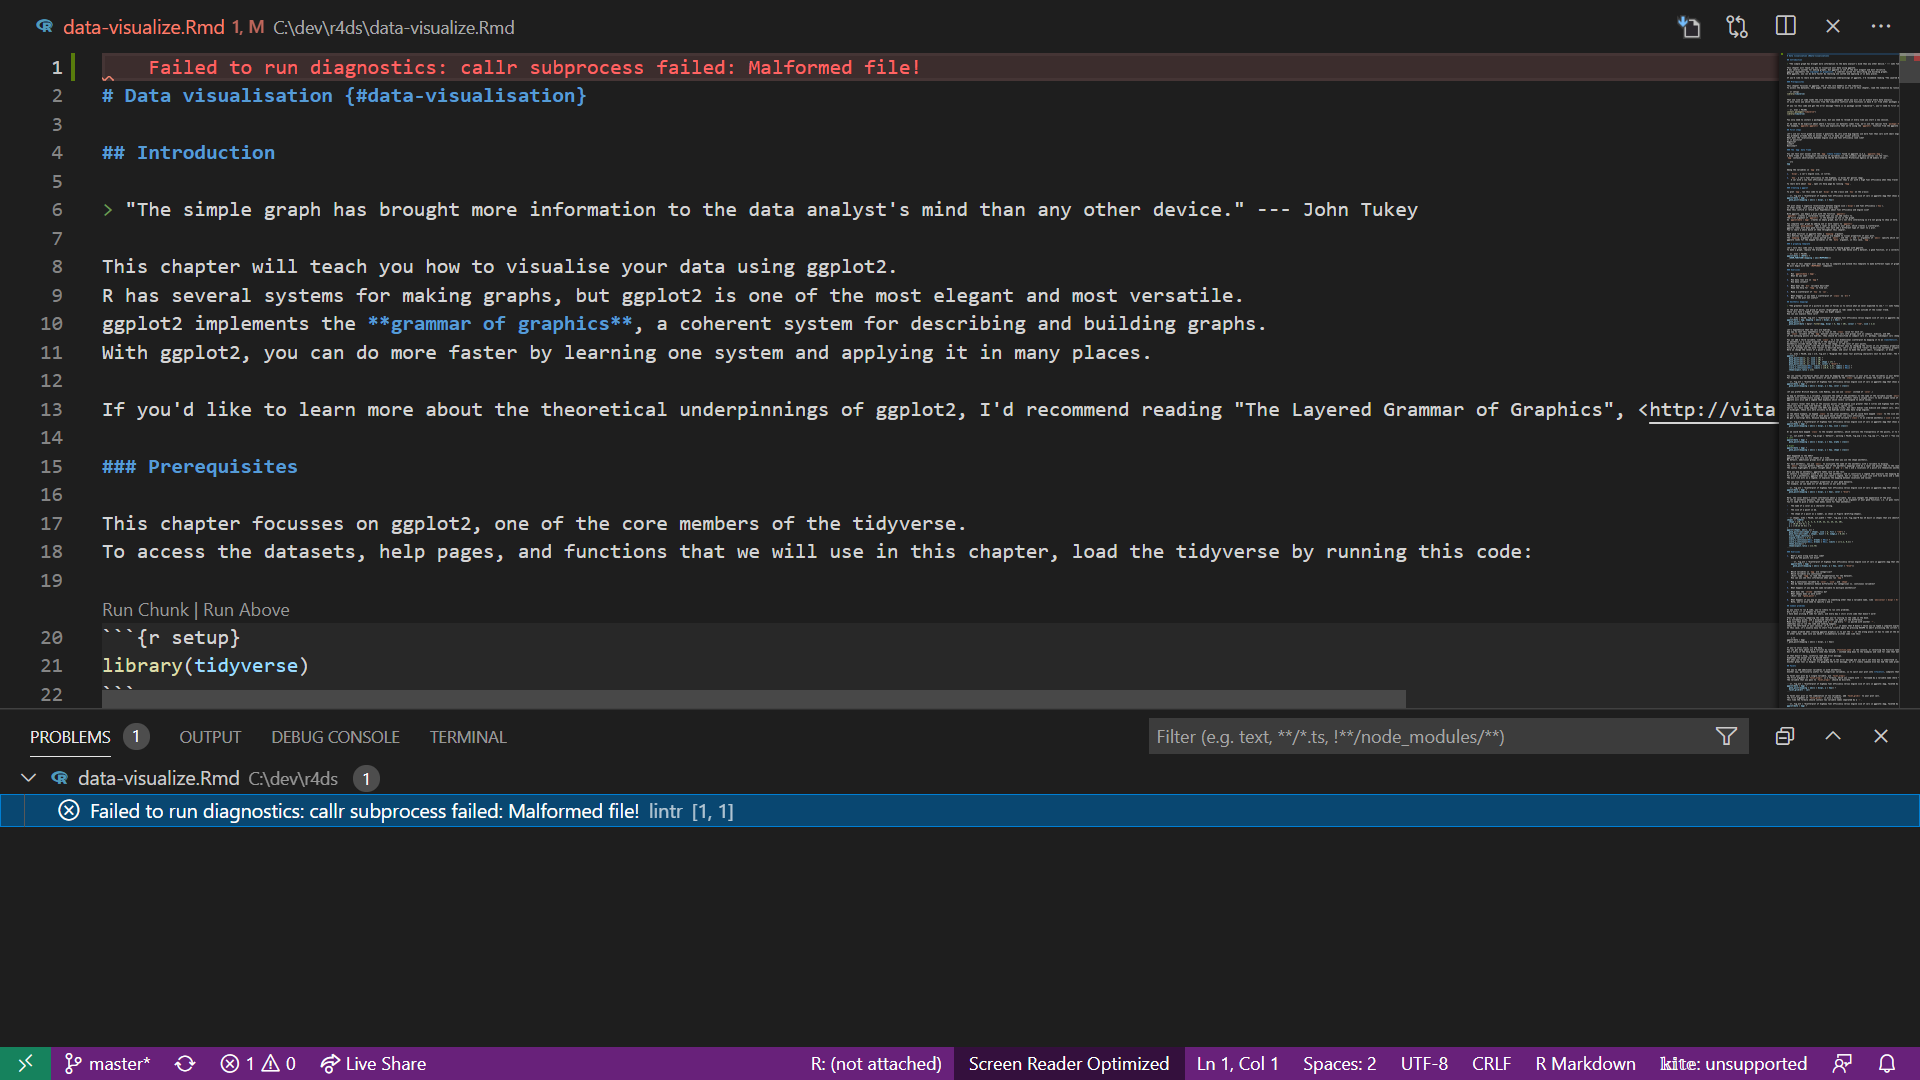The width and height of the screenshot is (1920, 1080).
Task: Click the synchronize changes icon near branch name
Action: 185,1063
